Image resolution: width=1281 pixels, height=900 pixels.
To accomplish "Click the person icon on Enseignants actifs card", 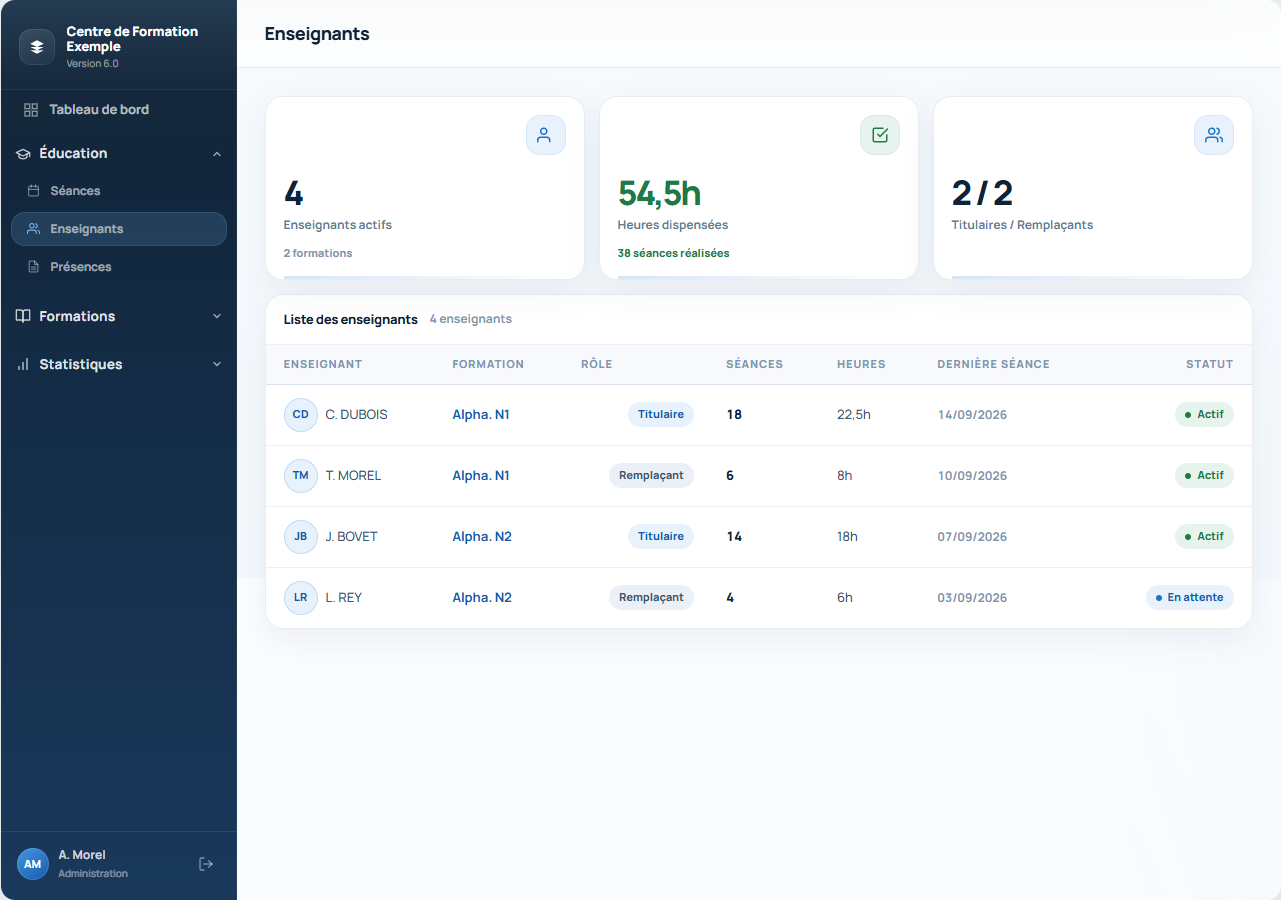I will [545, 135].
